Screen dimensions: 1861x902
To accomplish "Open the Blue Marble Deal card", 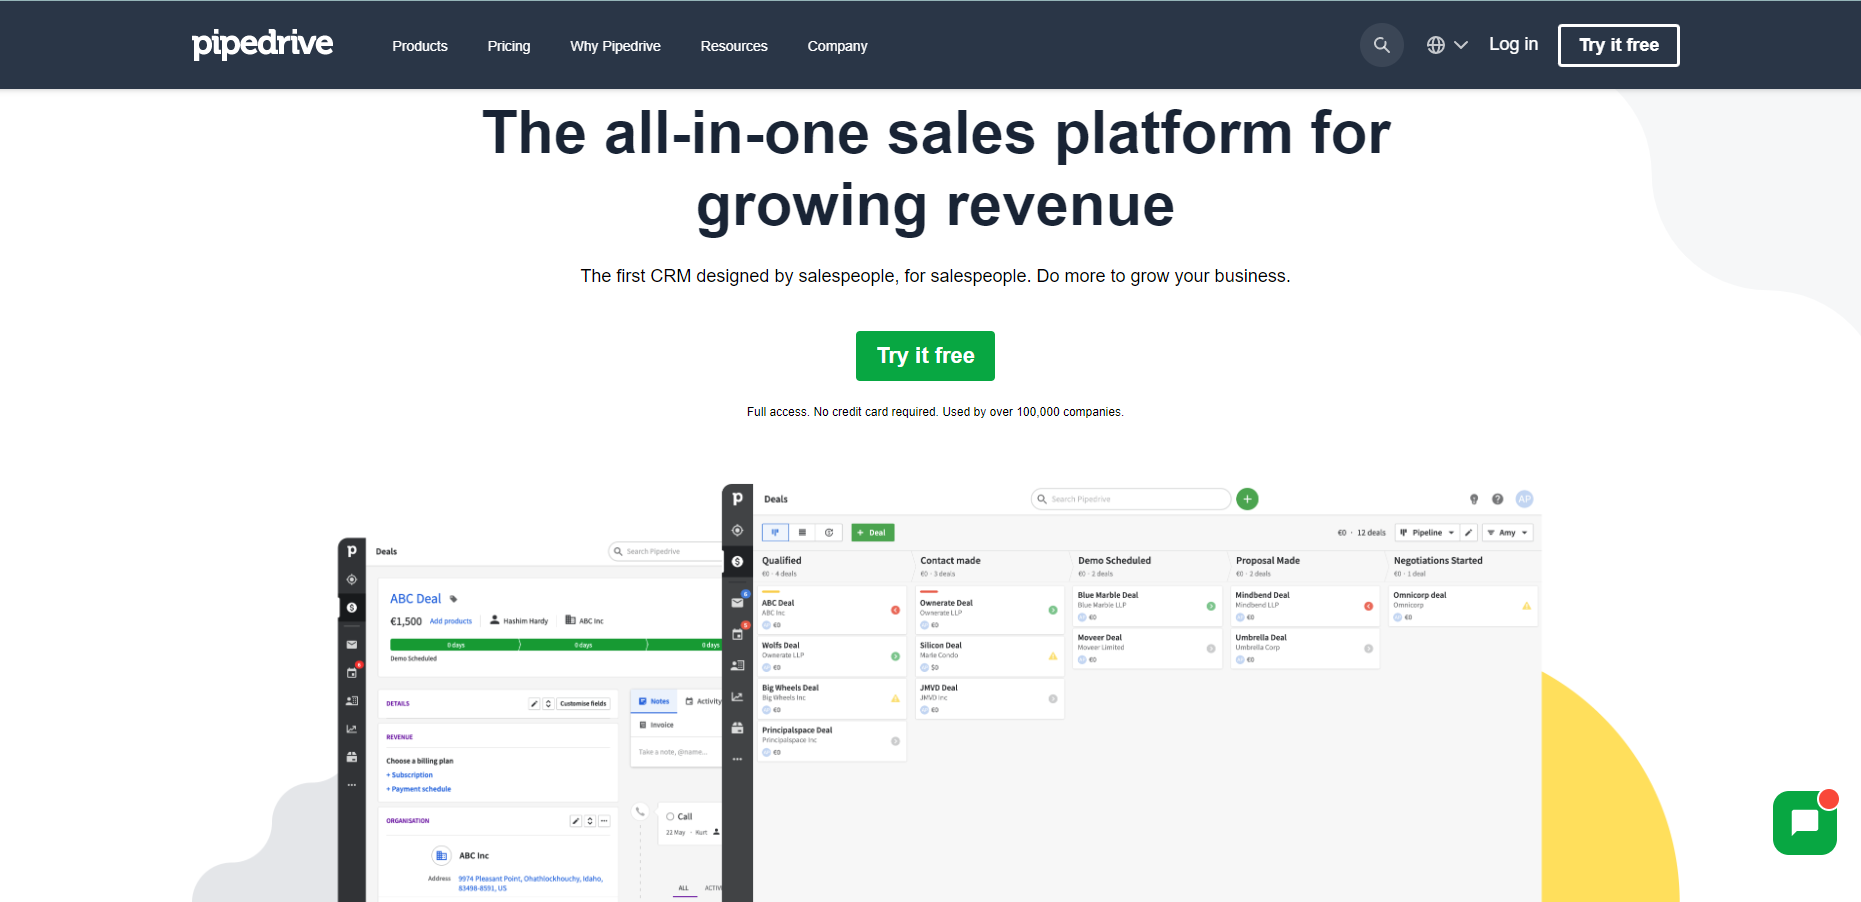I will pyautogui.click(x=1148, y=606).
